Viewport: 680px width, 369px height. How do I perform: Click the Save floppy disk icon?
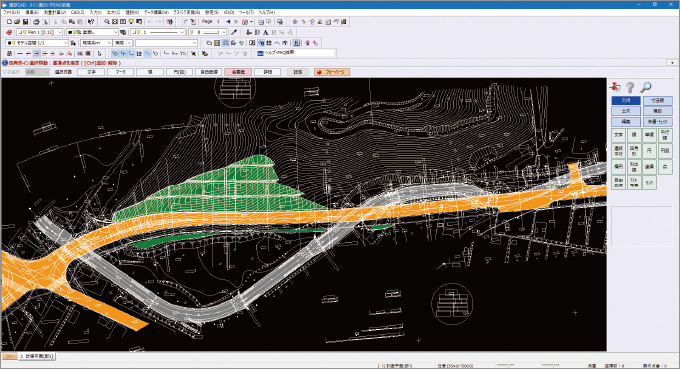point(26,22)
